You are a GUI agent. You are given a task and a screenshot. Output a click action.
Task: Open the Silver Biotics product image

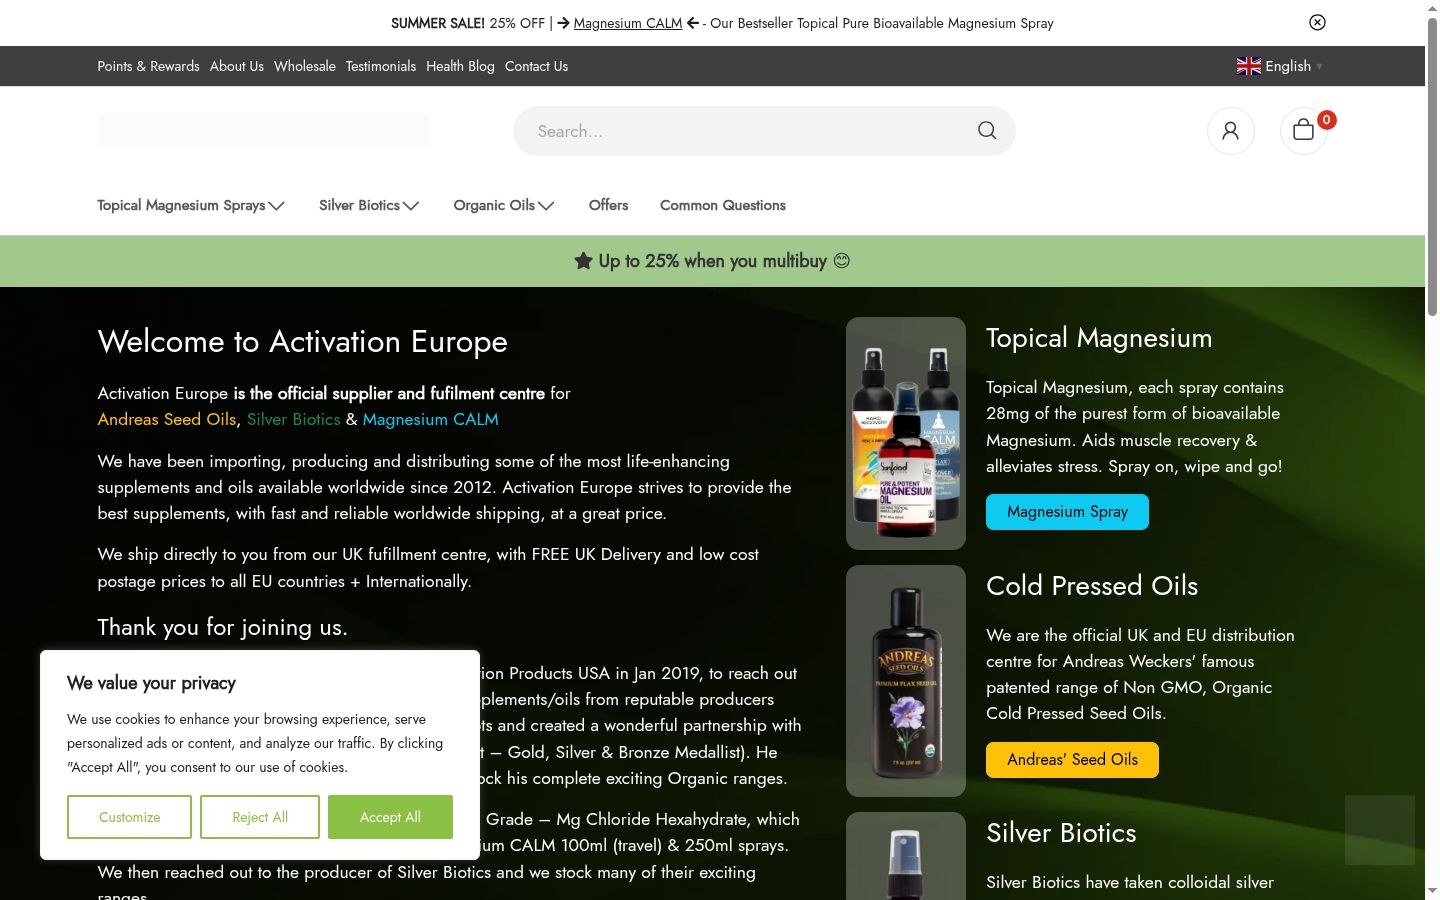point(906,856)
